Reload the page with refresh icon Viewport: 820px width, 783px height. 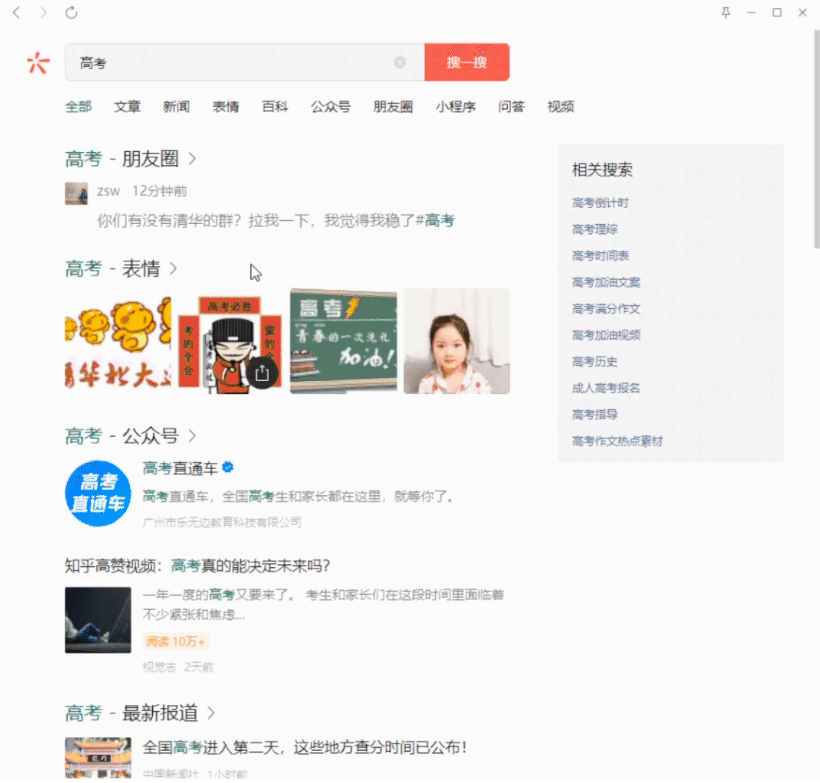coord(72,13)
